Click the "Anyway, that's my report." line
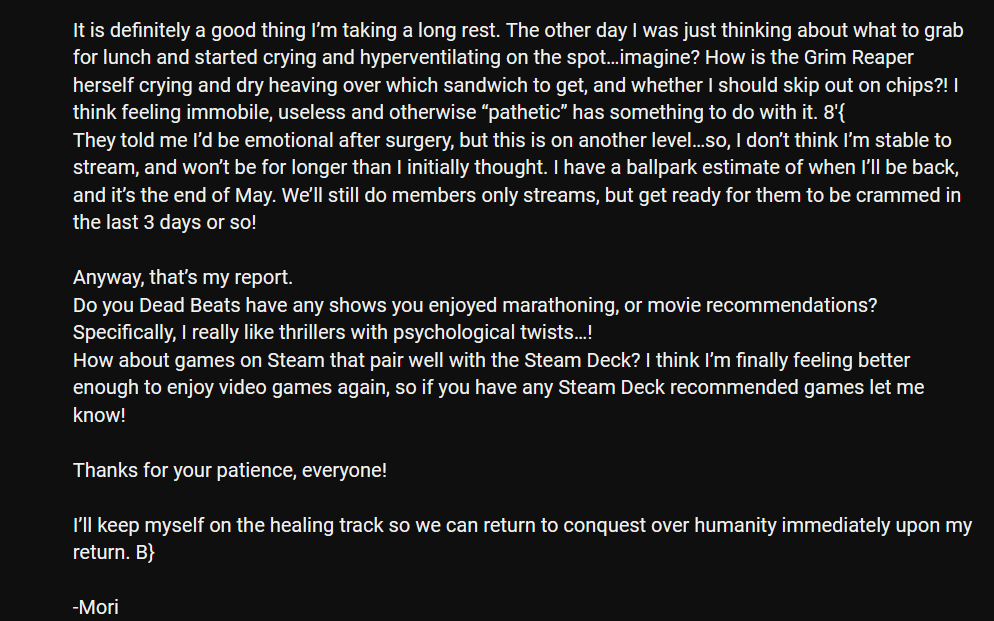994x621 pixels. click(x=183, y=278)
